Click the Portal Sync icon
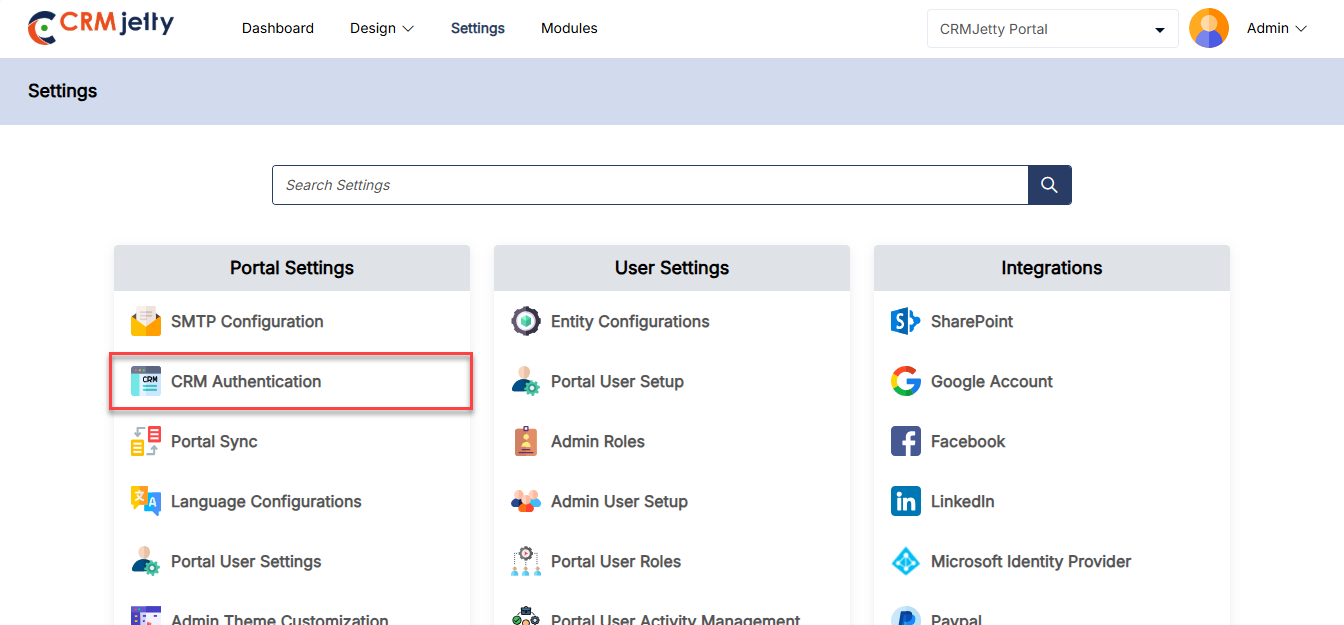This screenshot has height=625, width=1344. 146,441
